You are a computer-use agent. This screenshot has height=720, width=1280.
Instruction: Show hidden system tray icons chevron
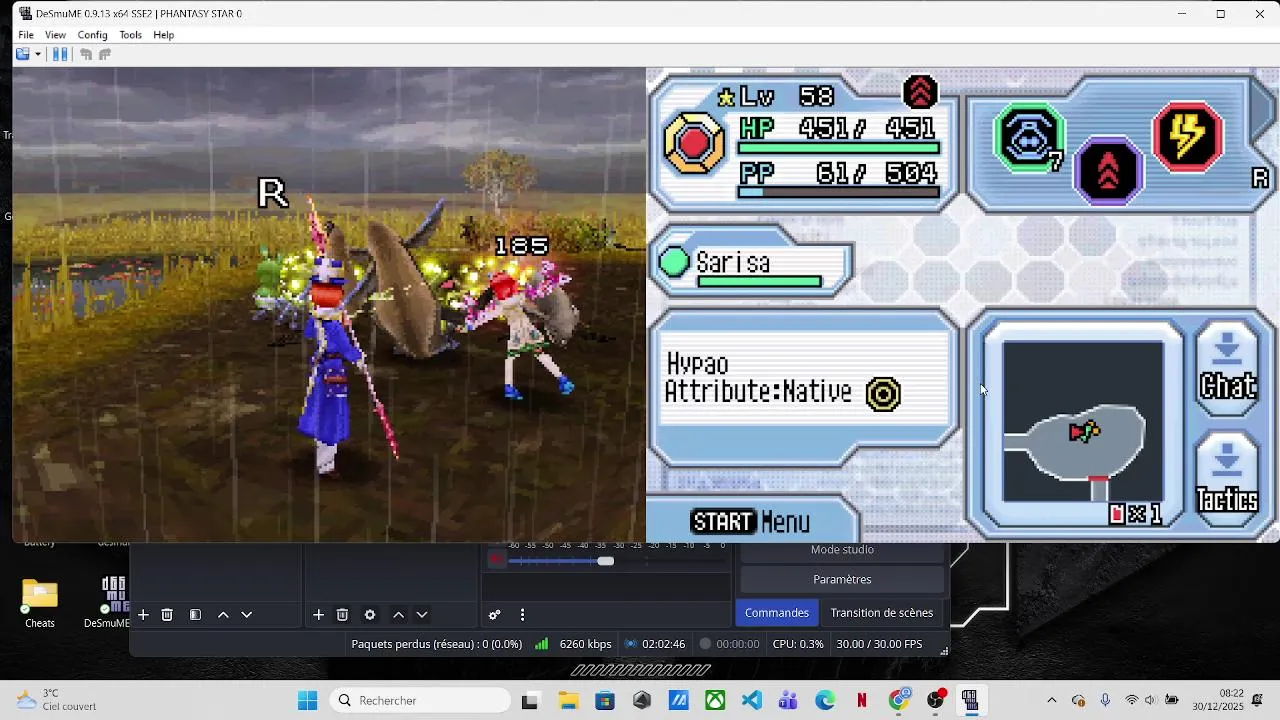click(x=1051, y=700)
